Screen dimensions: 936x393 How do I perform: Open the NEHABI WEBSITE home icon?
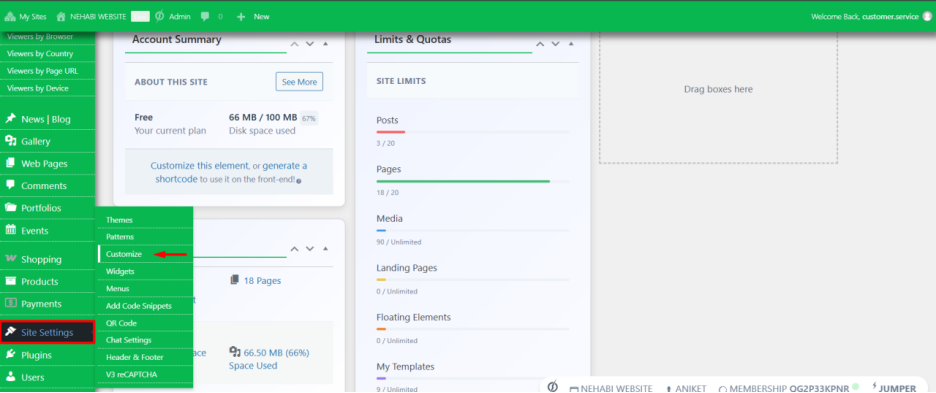pyautogui.click(x=60, y=17)
